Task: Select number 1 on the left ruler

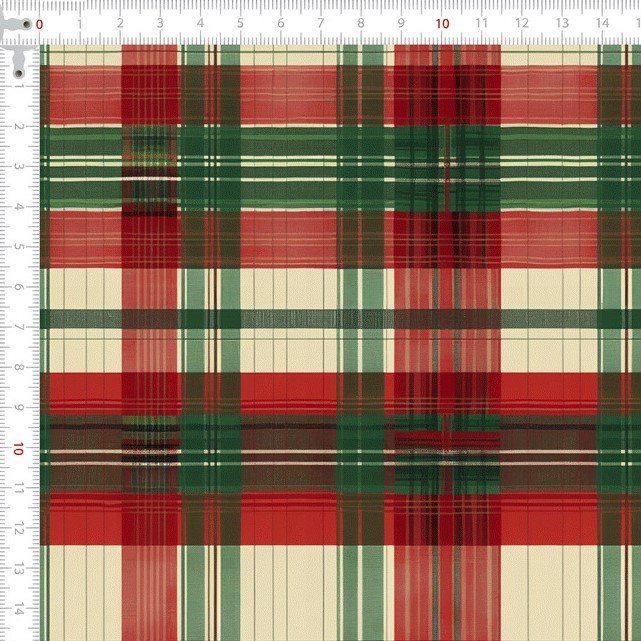Action: coord(19,85)
